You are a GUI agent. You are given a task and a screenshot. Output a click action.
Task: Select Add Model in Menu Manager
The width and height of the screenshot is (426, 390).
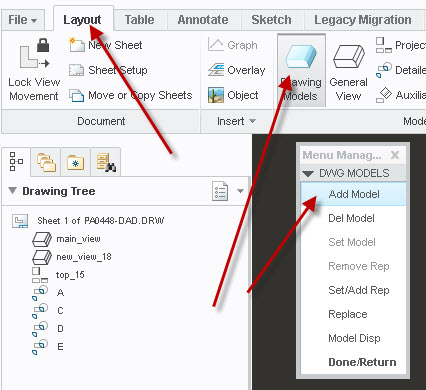[x=353, y=194]
